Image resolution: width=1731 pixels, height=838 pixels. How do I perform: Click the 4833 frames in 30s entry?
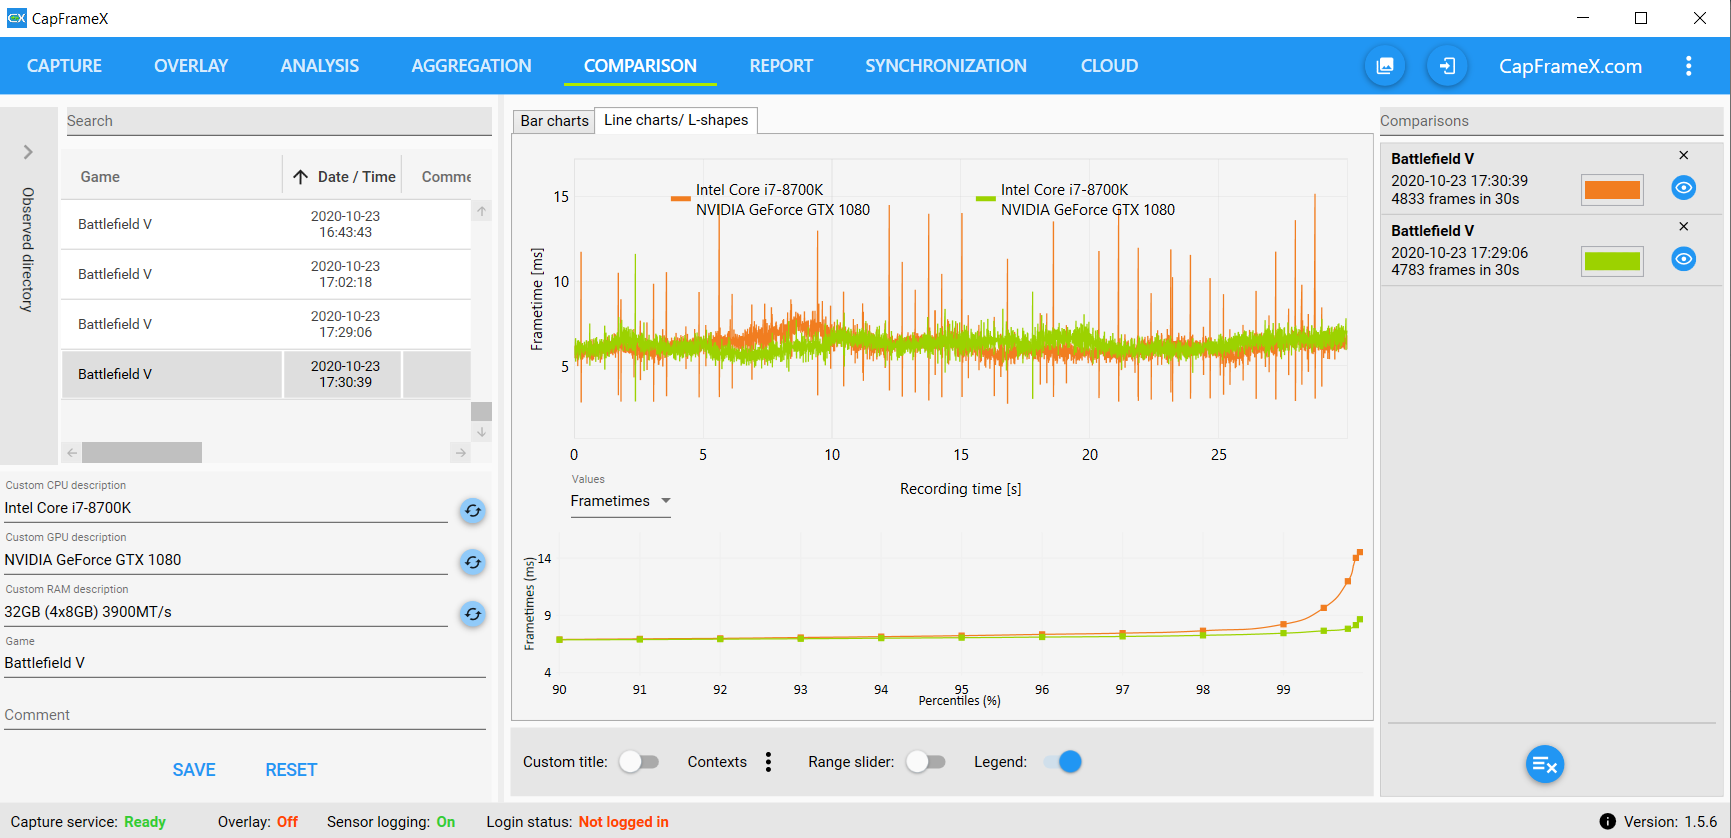point(1455,199)
